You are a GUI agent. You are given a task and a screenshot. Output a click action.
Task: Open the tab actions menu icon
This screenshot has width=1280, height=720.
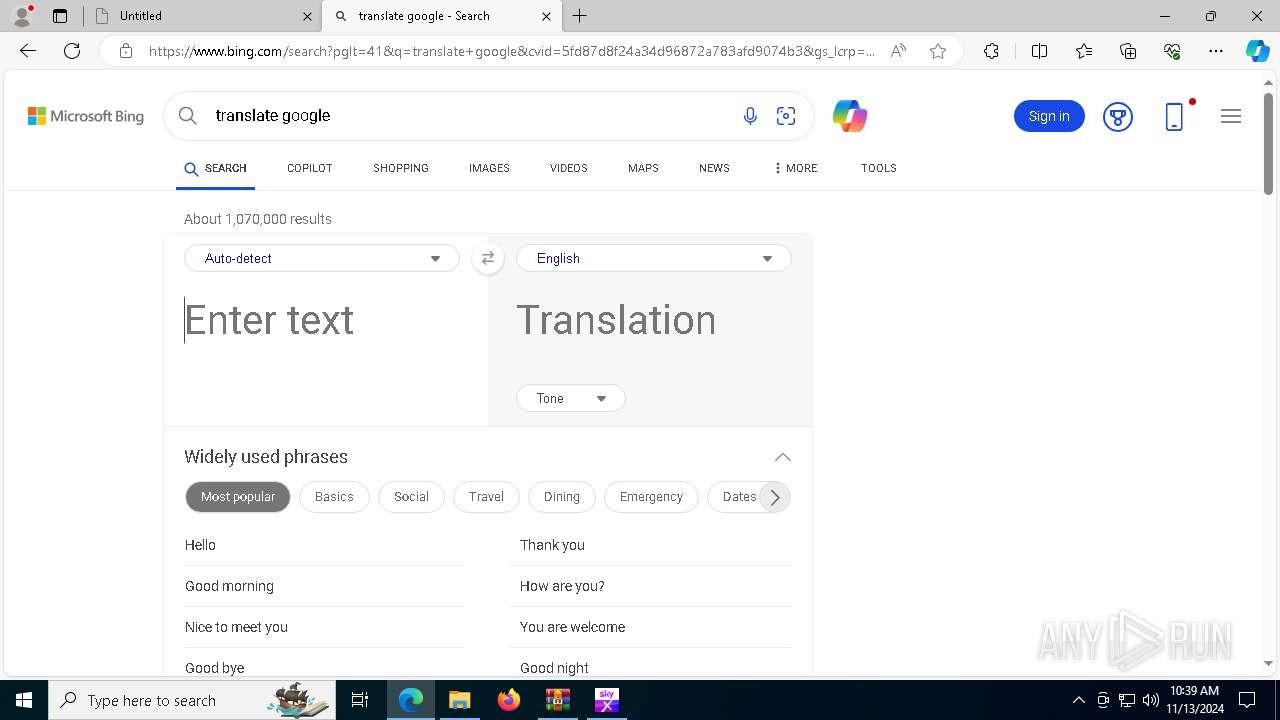point(60,16)
